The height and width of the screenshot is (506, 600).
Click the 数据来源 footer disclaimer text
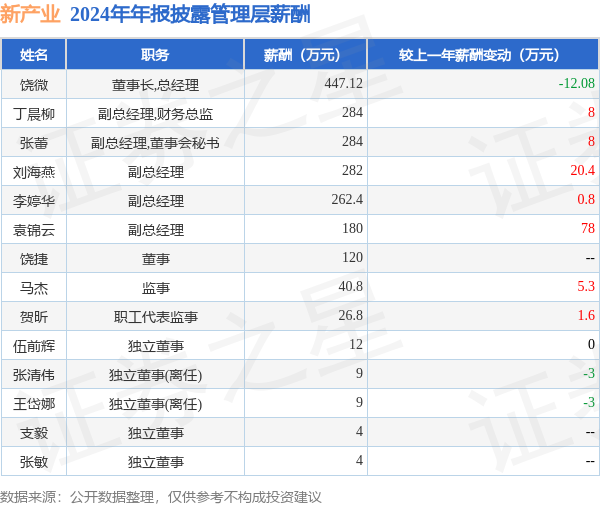point(161,497)
